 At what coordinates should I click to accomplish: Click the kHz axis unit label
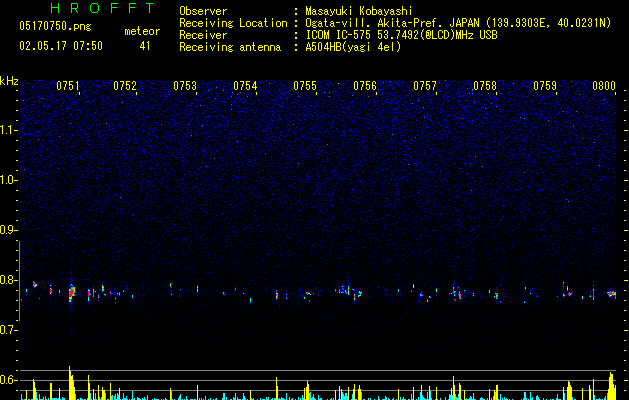9,81
